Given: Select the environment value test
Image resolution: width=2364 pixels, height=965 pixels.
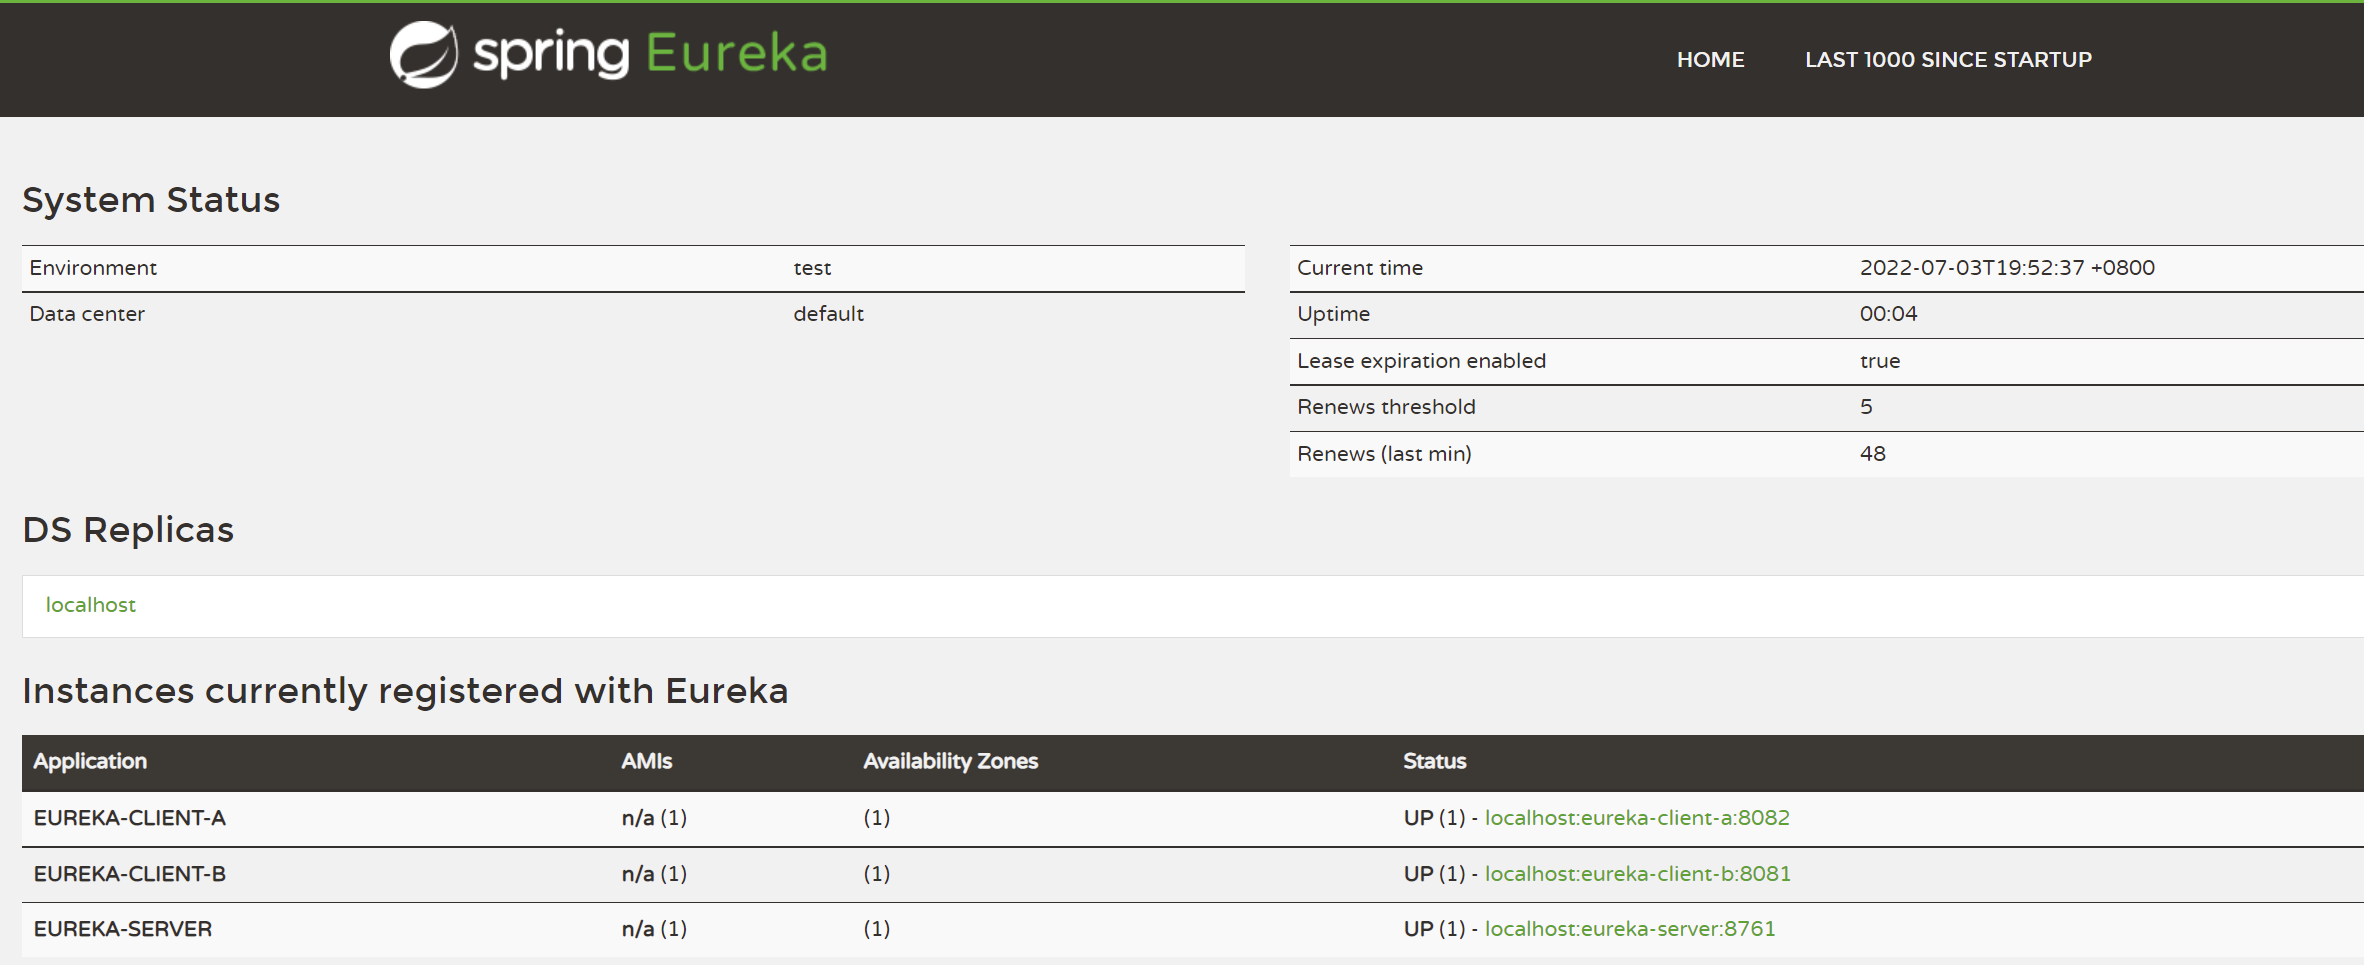Looking at the screenshot, I should click(812, 268).
